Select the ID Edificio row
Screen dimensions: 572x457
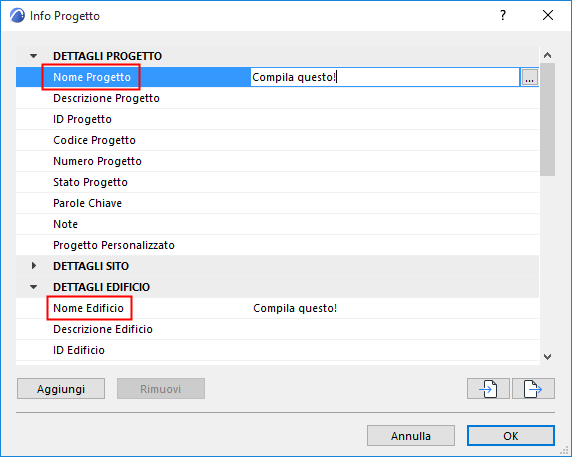[x=277, y=350]
